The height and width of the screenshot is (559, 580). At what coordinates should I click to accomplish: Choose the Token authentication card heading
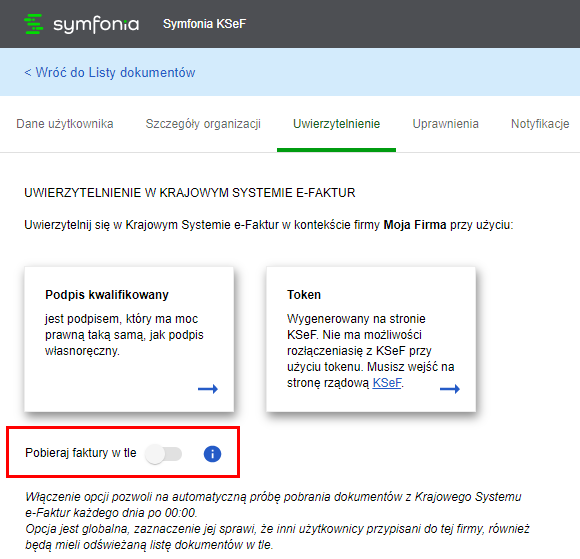(x=304, y=294)
